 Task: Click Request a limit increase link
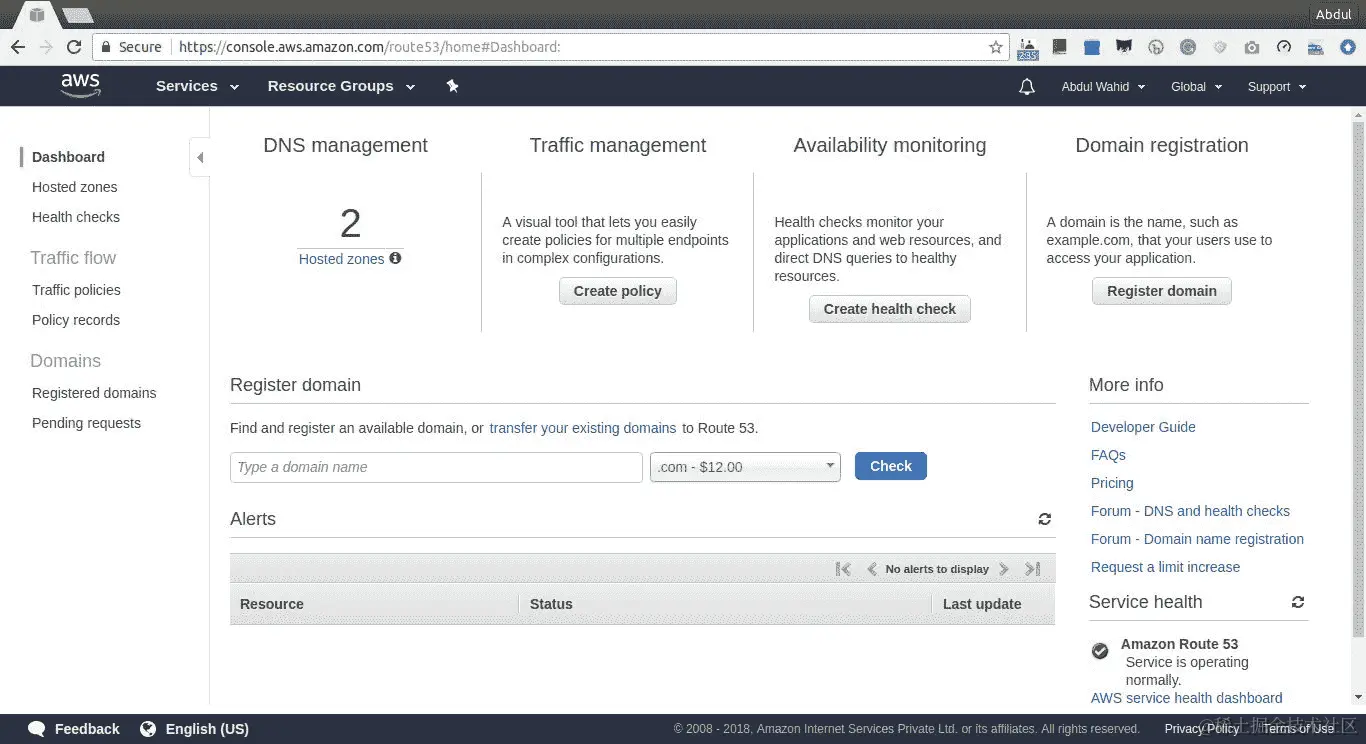(1165, 567)
